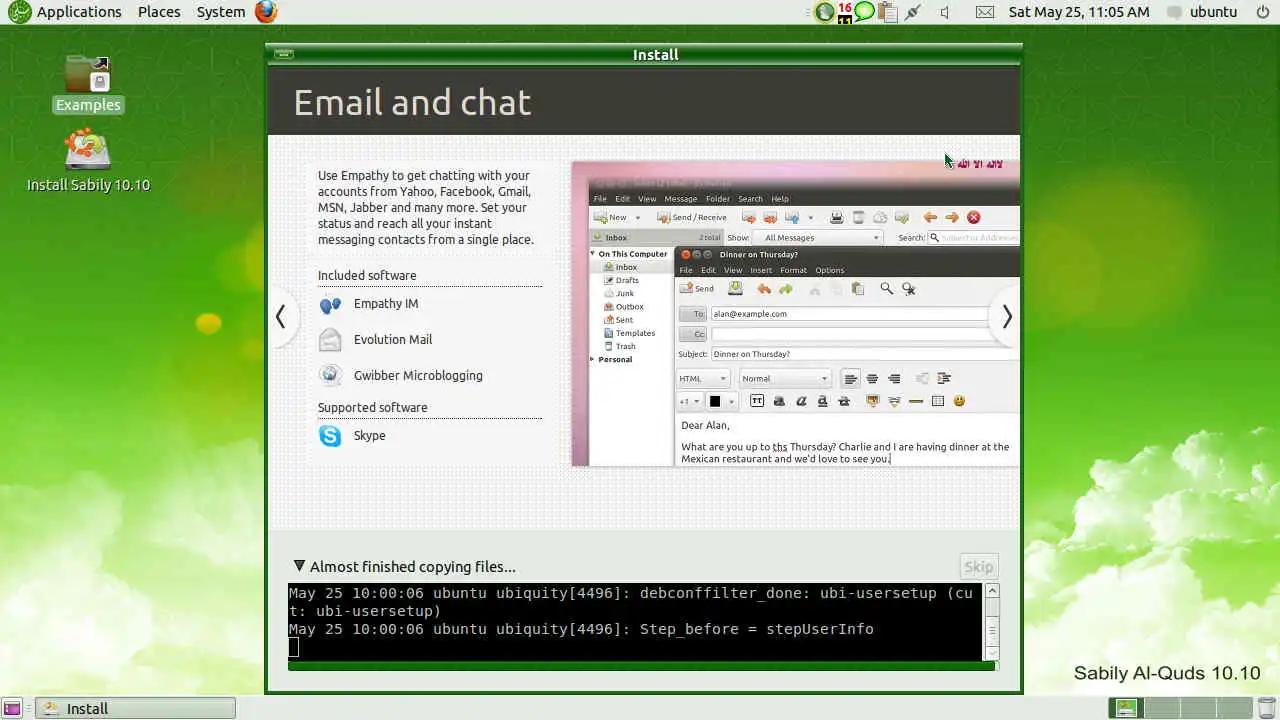This screenshot has height=720, width=1280.
Task: Click the terminal log scrollbar down arrow
Action: (x=992, y=653)
